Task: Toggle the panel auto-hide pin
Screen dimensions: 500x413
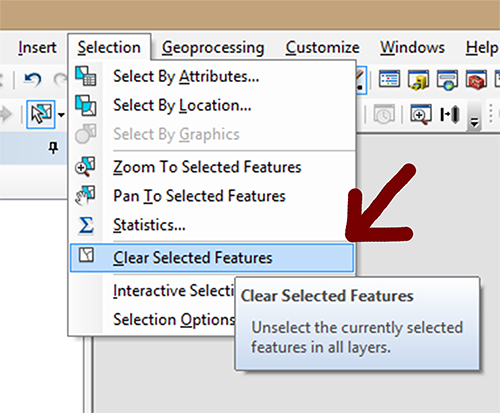Action: click(53, 147)
